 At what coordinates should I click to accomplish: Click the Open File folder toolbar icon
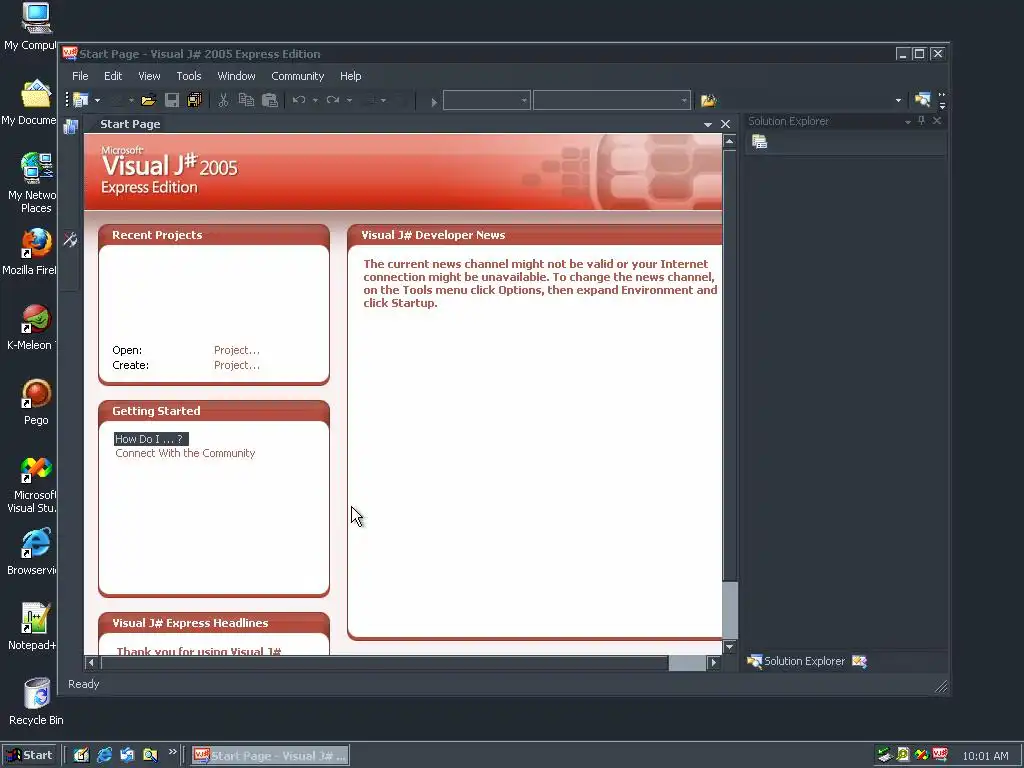click(148, 100)
